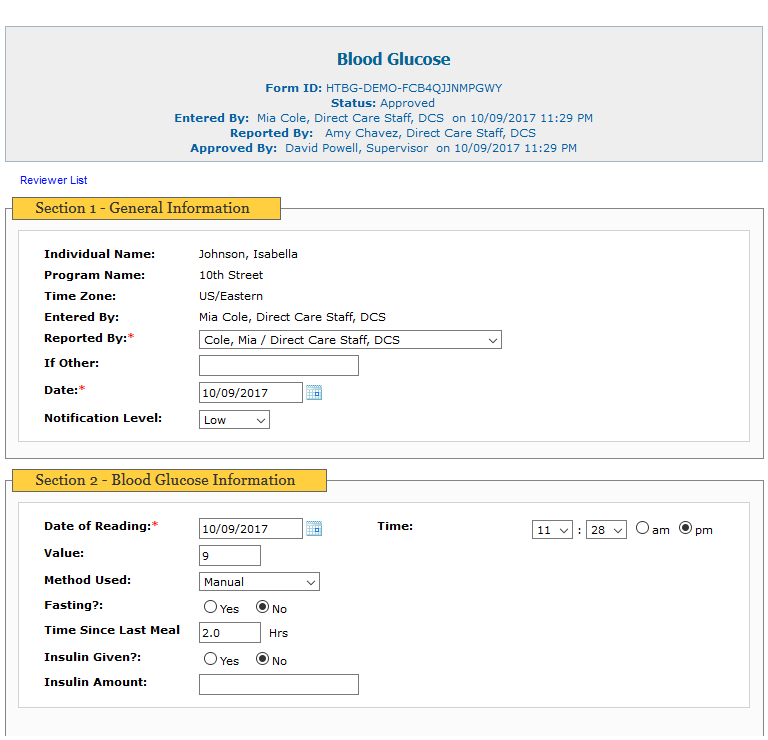Set Fasting to No

point(263,607)
